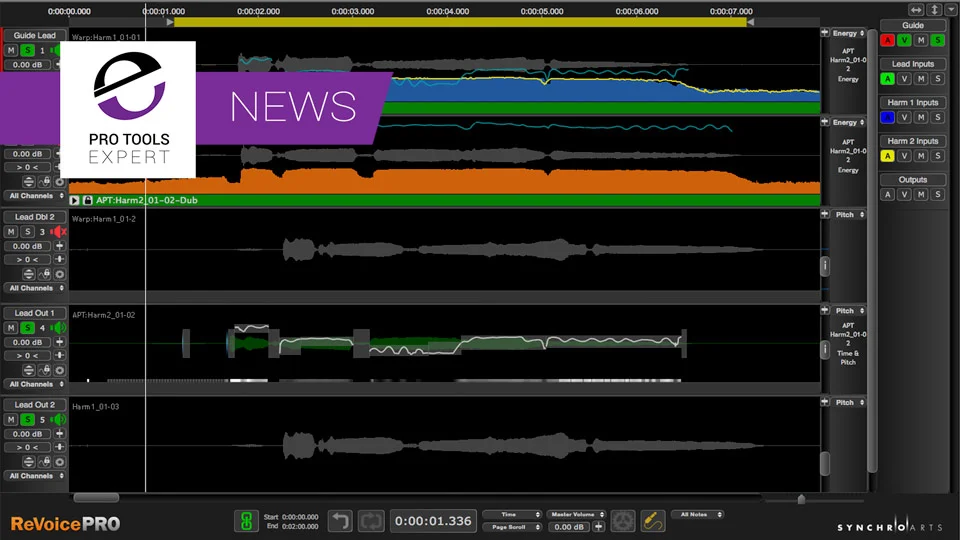
Task: Open All Channels dropdown on Lead Out 2
Action: coord(34,476)
